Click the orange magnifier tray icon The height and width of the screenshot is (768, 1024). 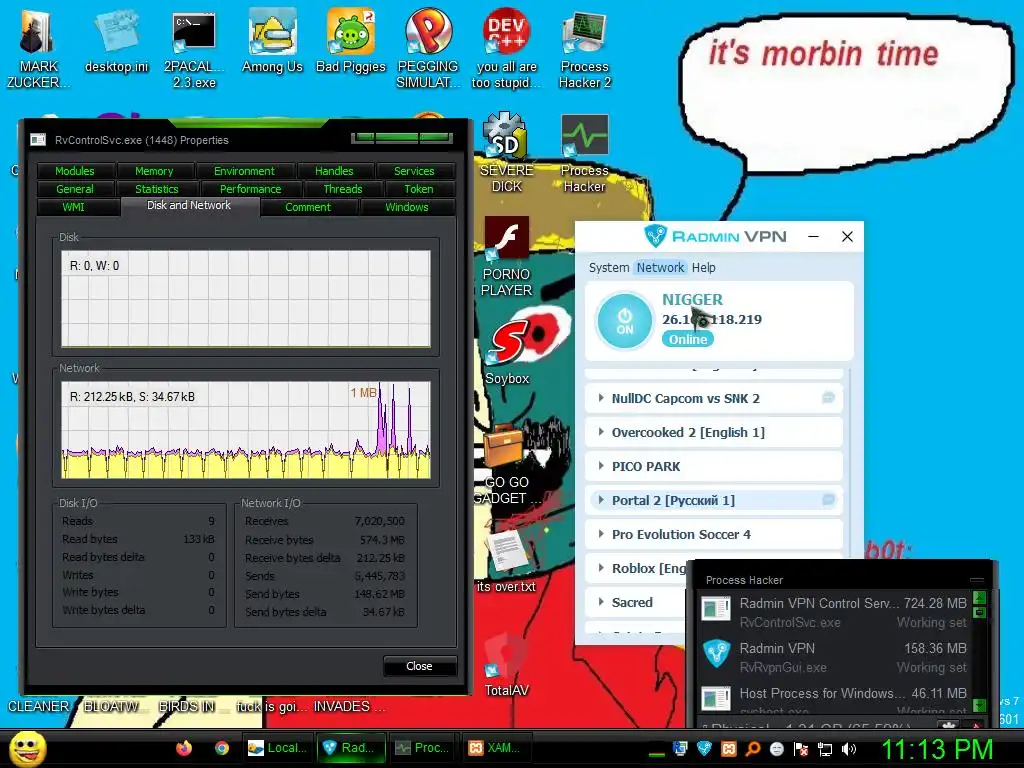point(752,749)
